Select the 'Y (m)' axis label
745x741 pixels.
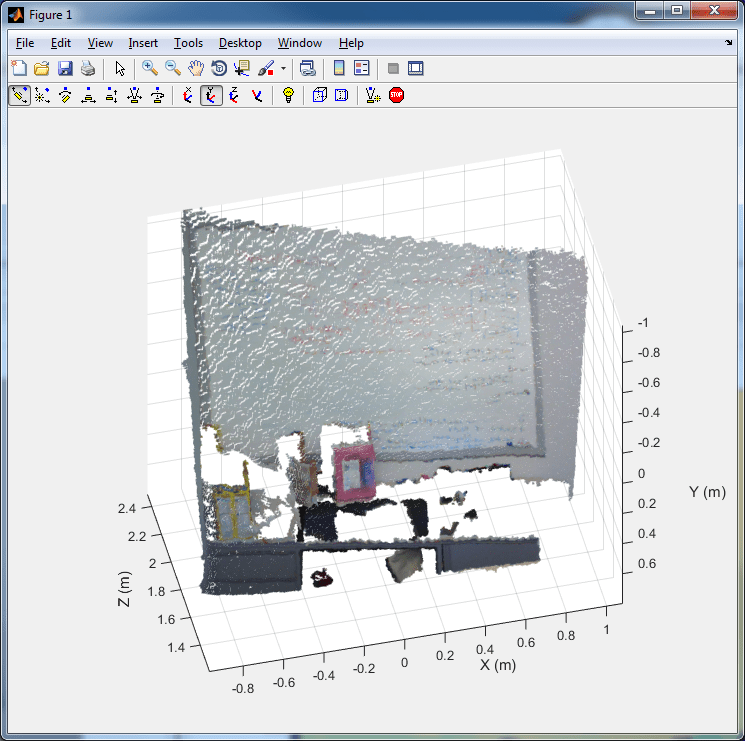[x=707, y=492]
